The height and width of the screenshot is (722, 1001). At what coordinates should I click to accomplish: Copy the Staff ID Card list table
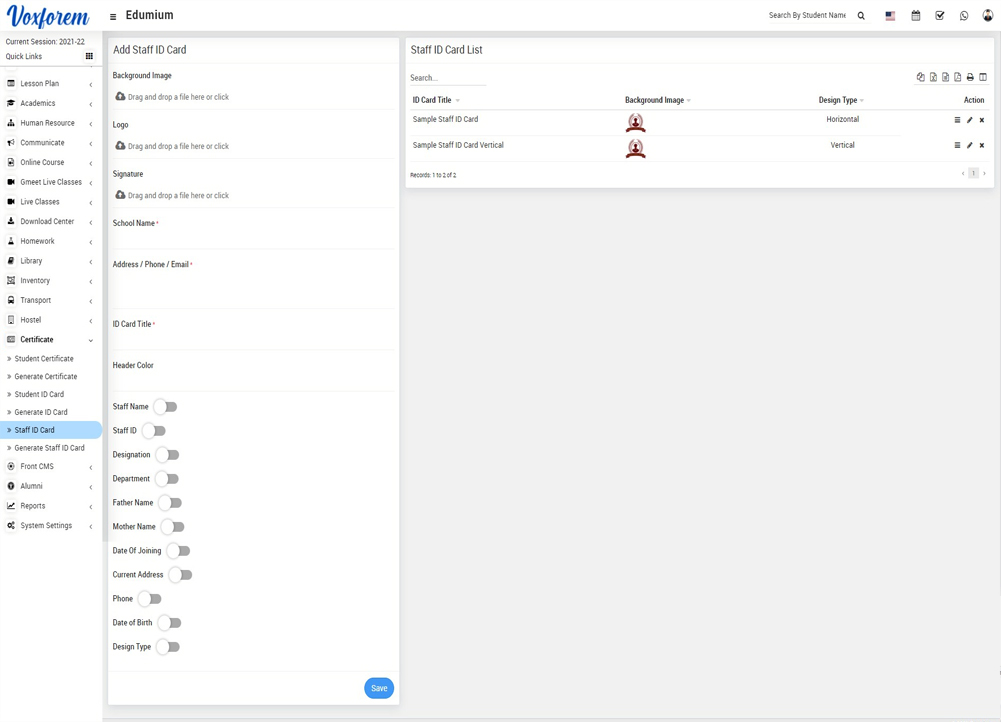921,77
